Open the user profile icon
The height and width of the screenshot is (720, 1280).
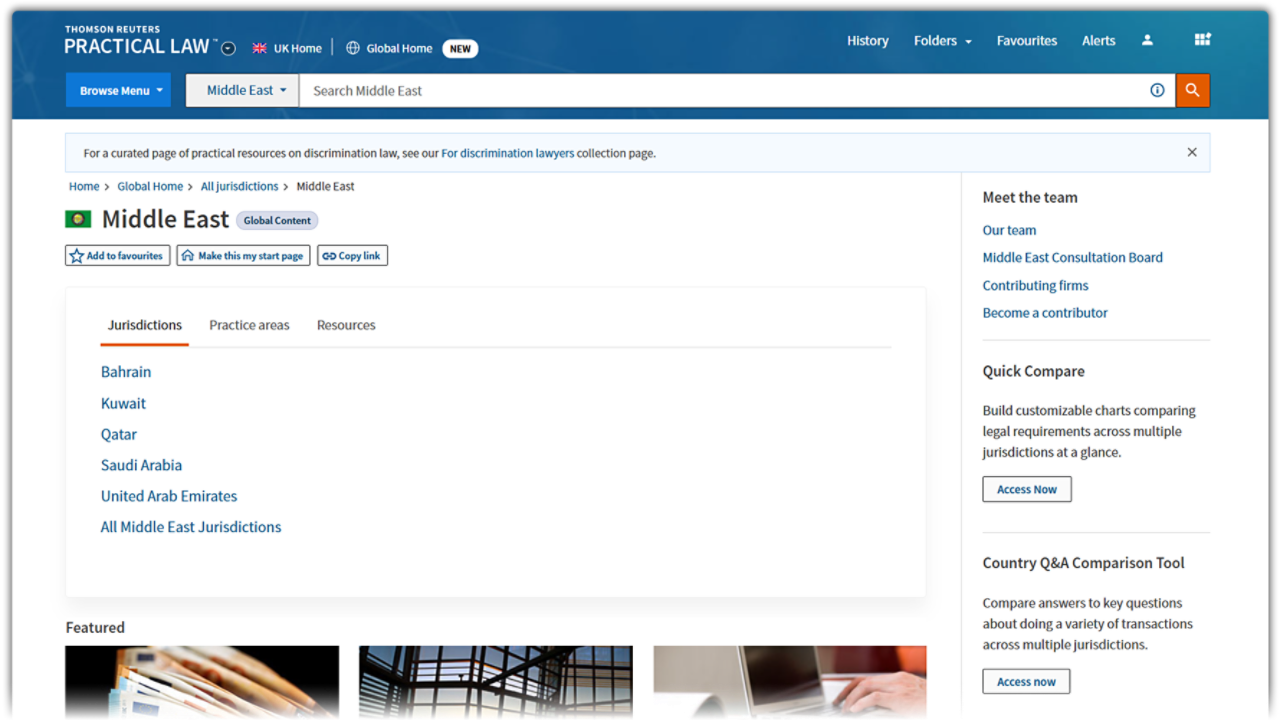pyautogui.click(x=1147, y=41)
